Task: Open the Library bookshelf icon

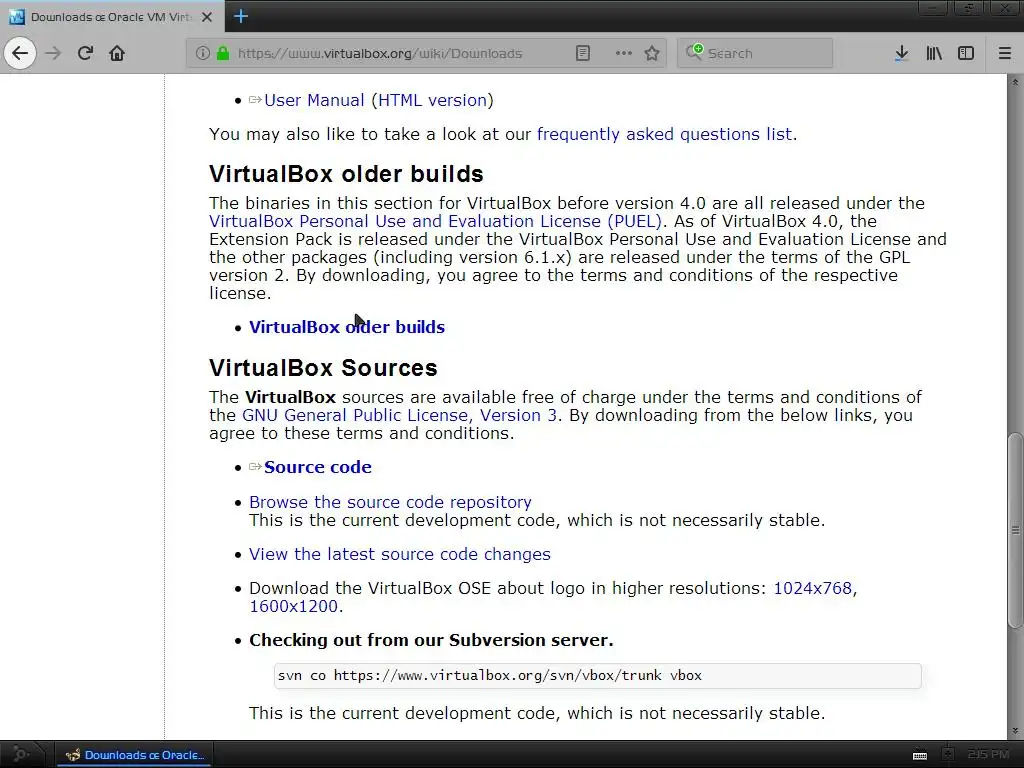Action: point(934,53)
